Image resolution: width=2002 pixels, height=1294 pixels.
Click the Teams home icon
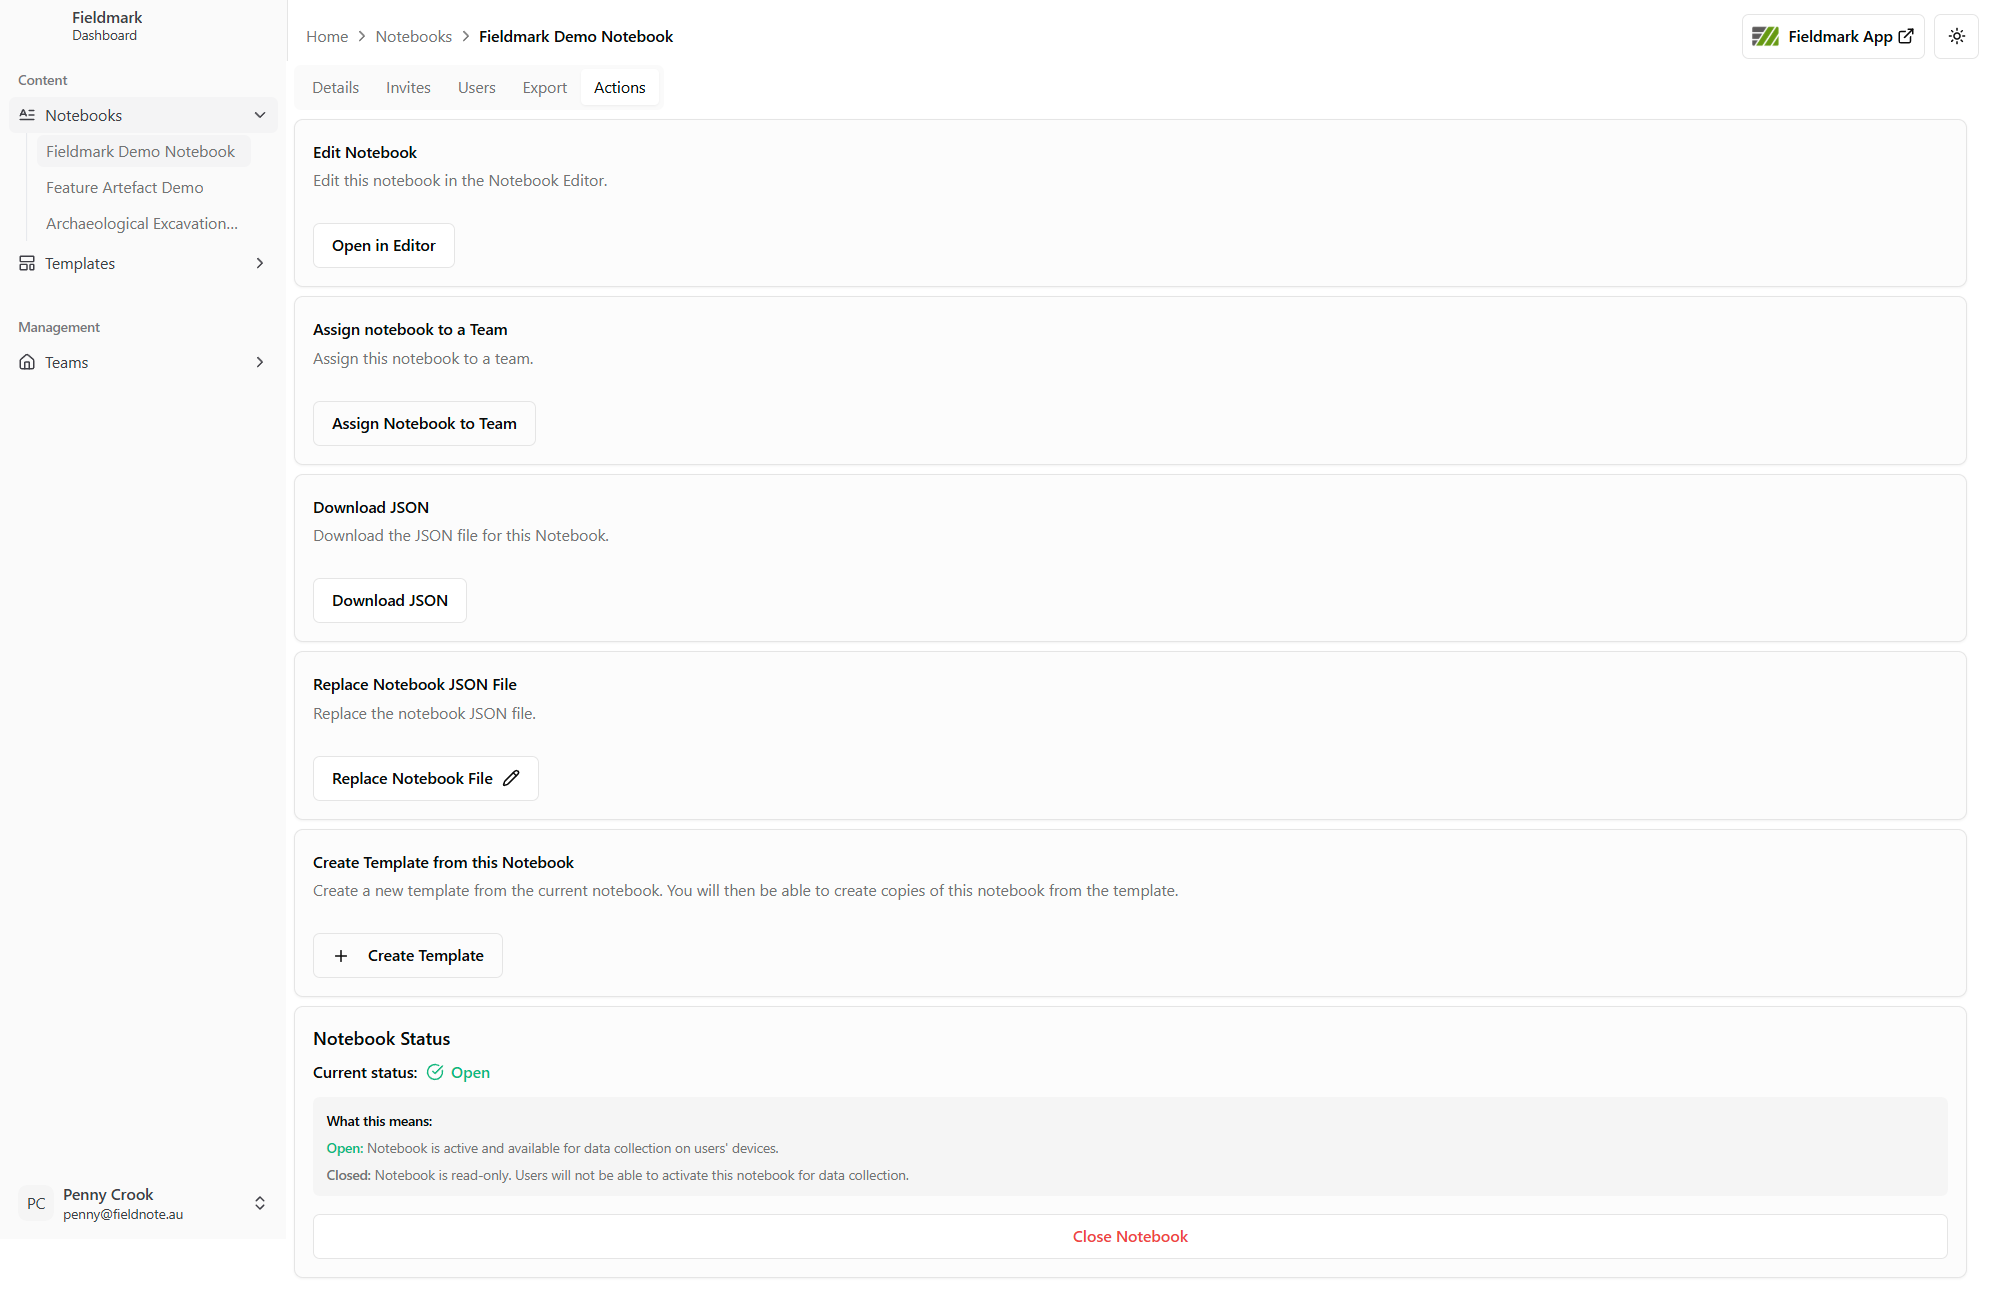[x=27, y=362]
